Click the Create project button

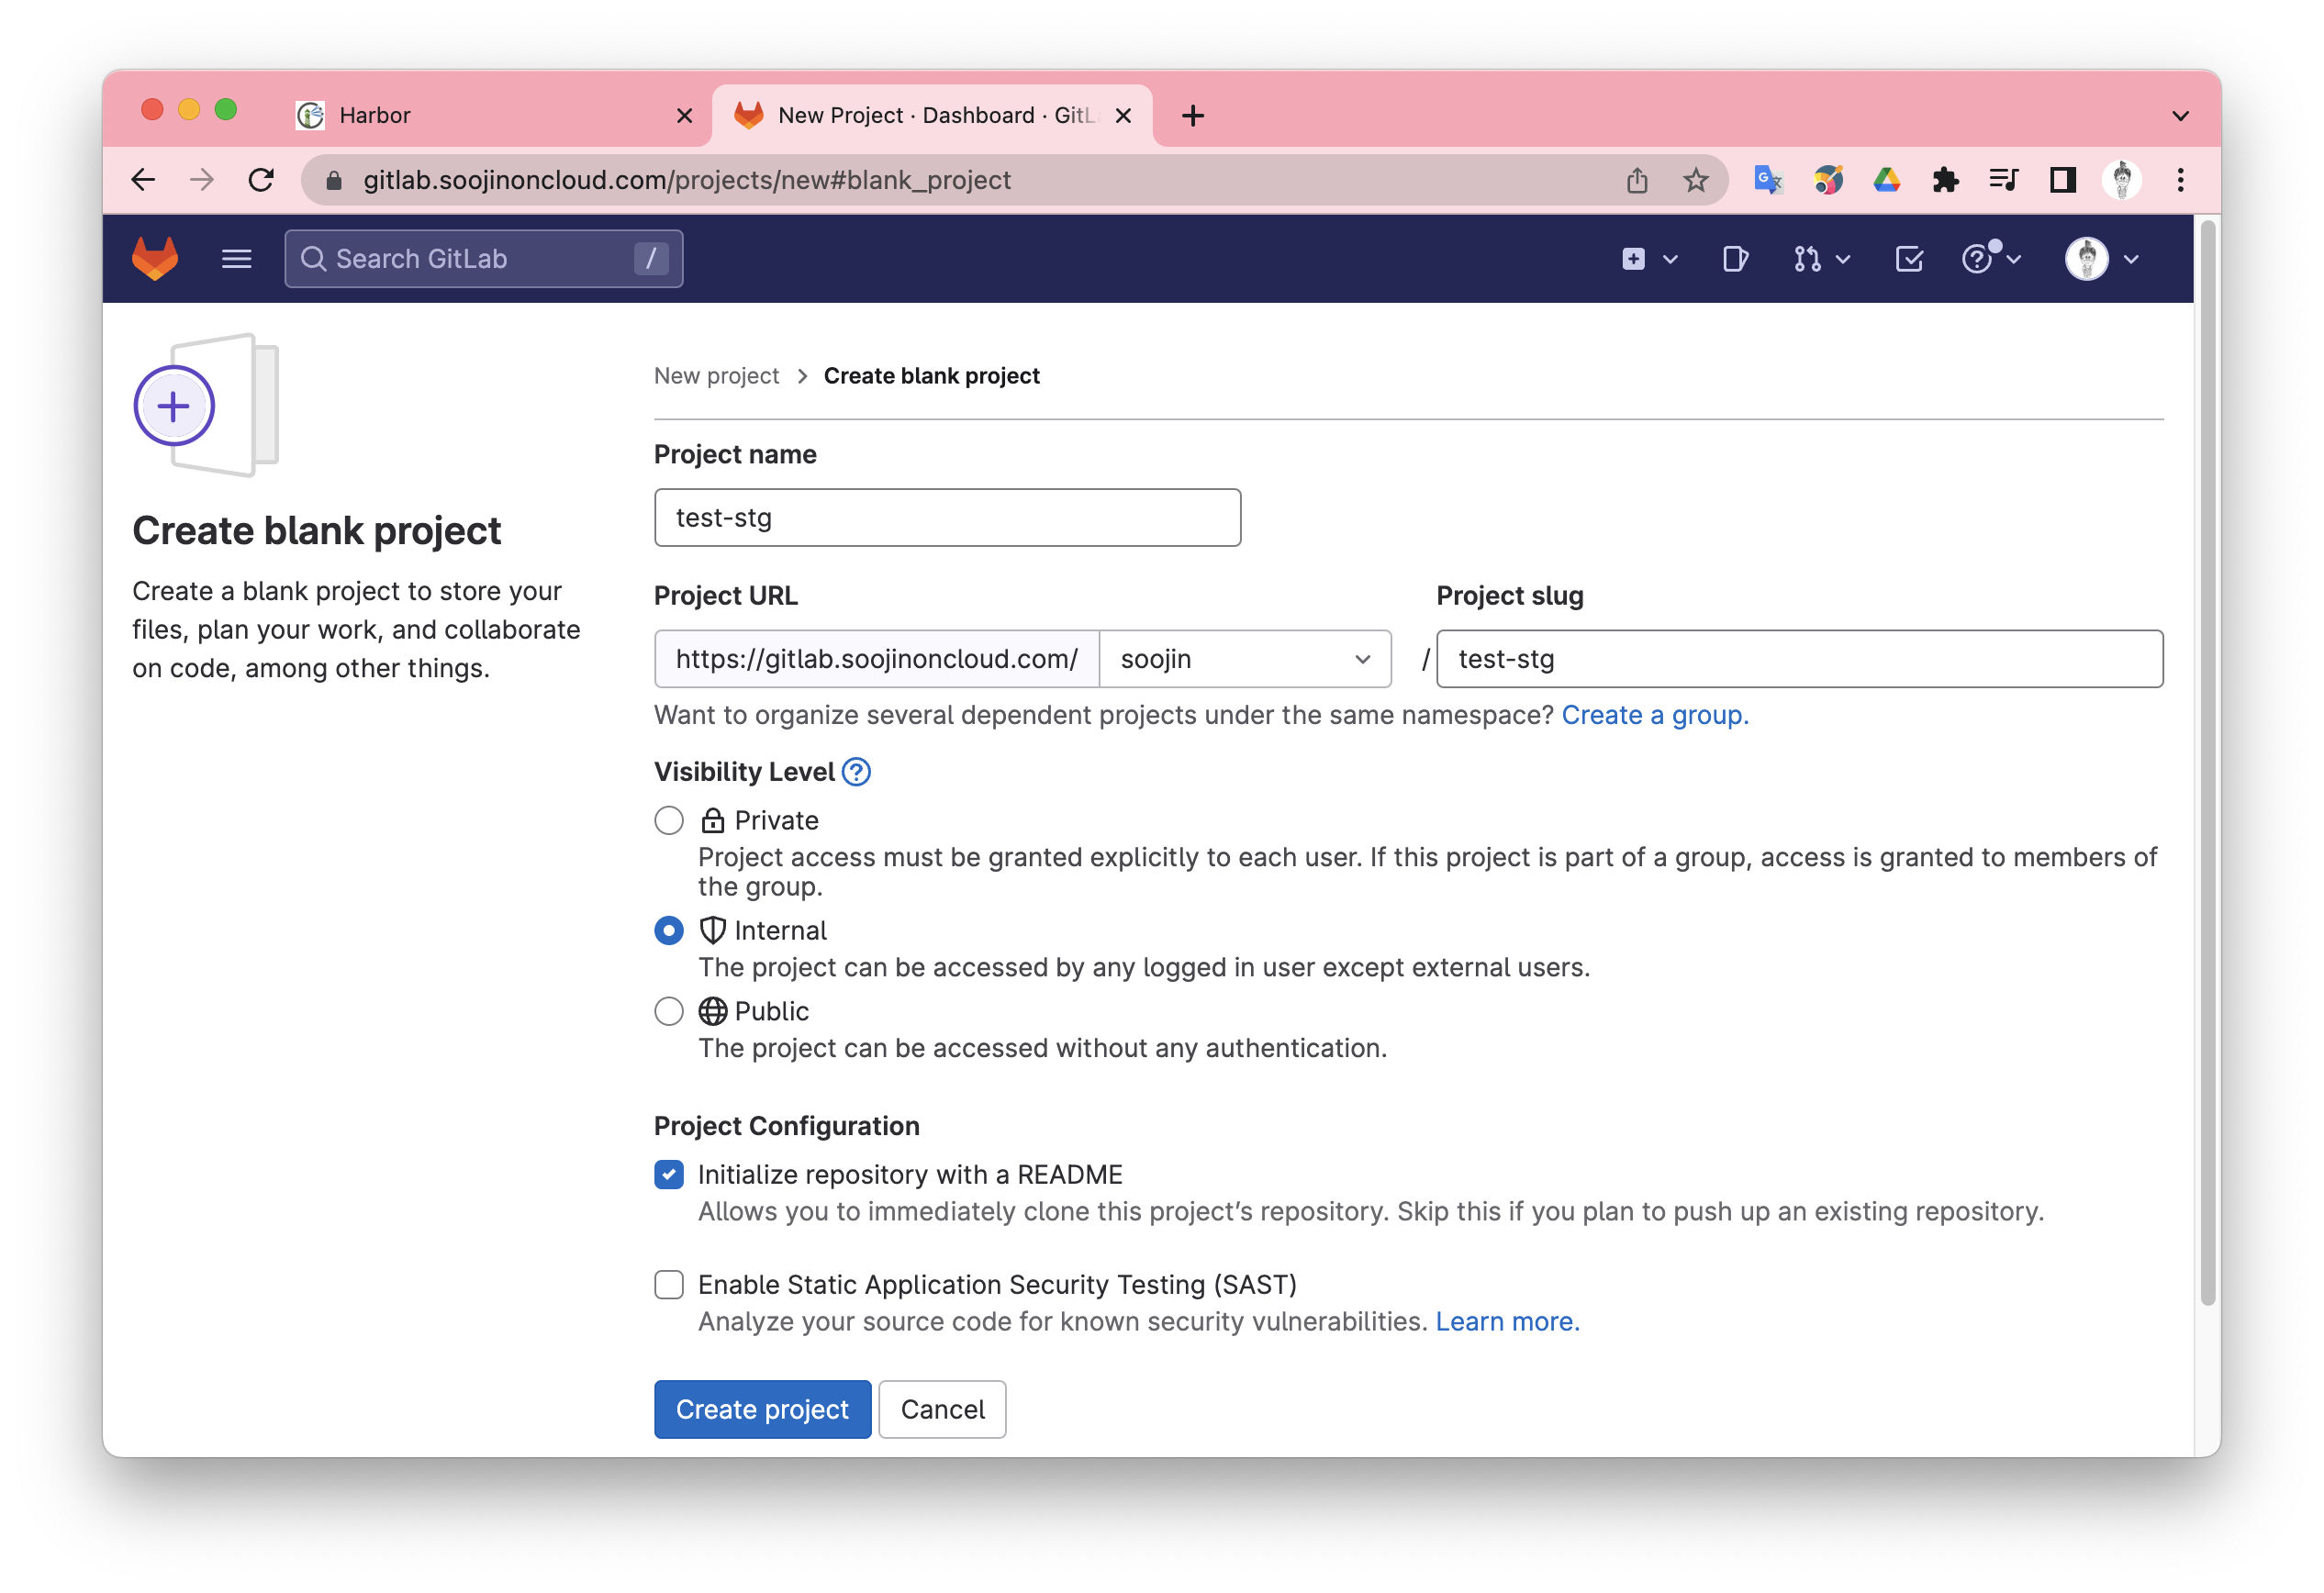tap(762, 1409)
